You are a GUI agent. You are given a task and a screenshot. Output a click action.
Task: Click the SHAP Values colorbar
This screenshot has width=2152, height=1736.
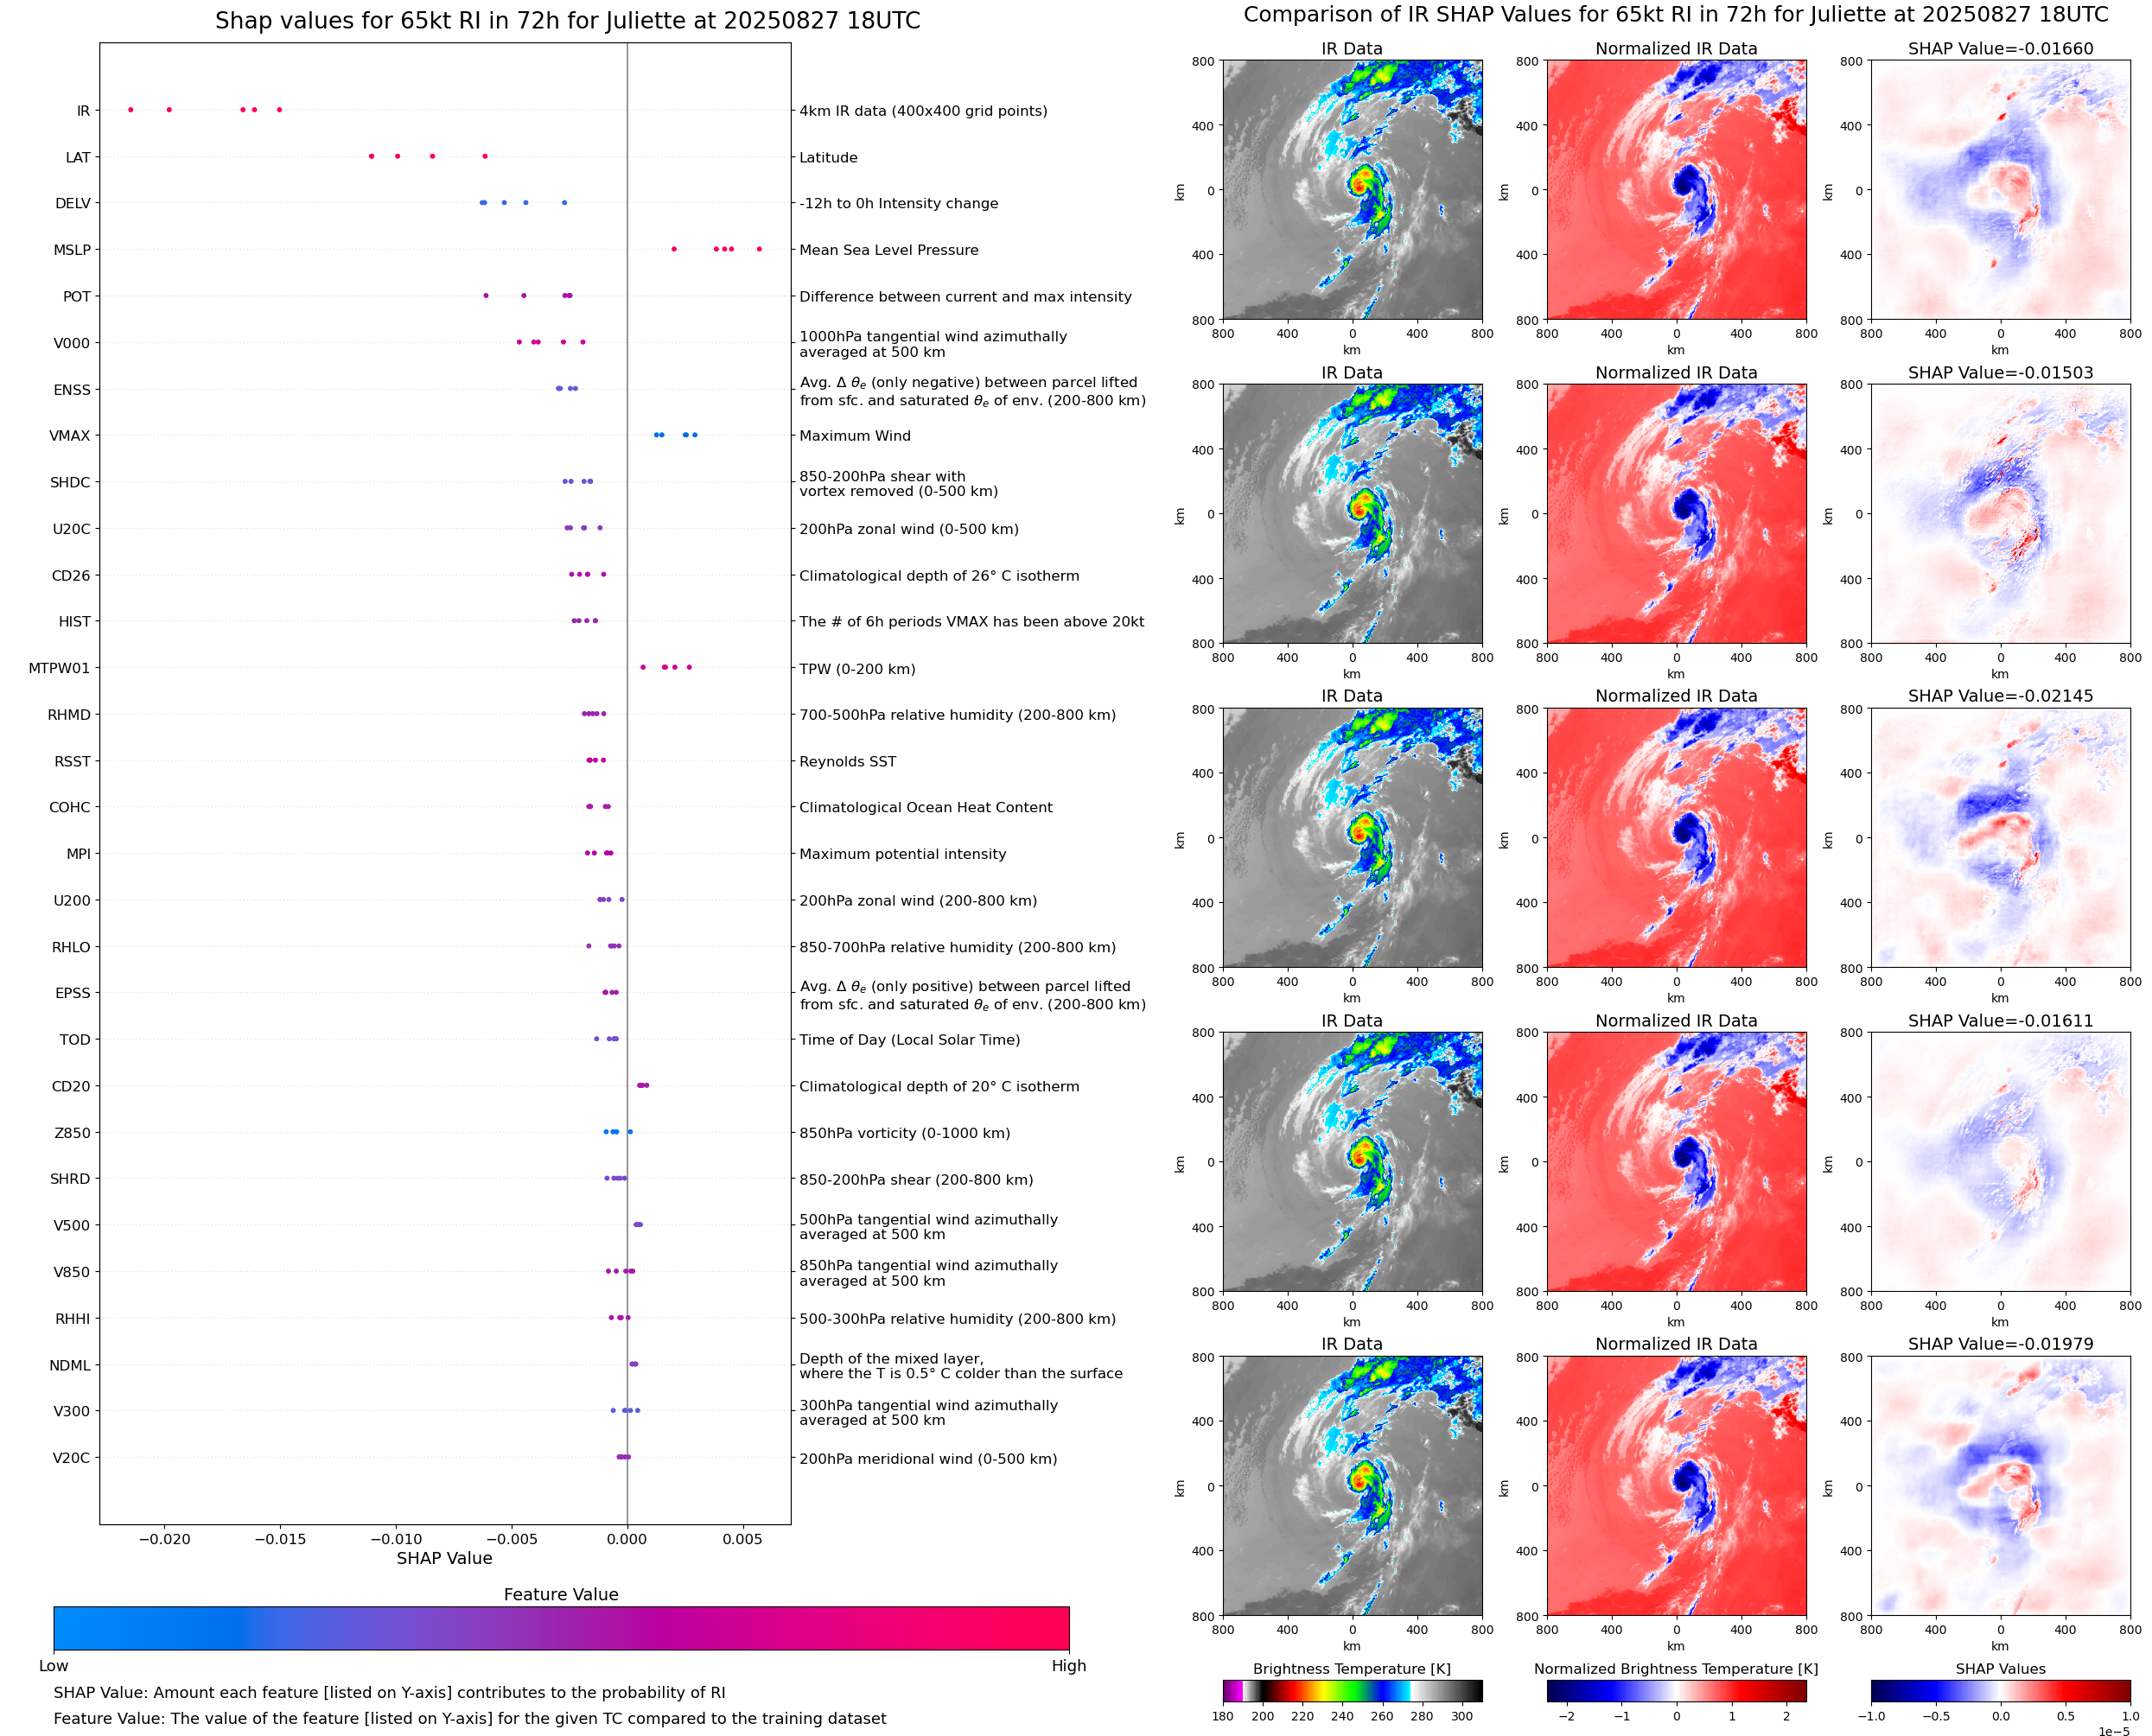coord(2000,1690)
